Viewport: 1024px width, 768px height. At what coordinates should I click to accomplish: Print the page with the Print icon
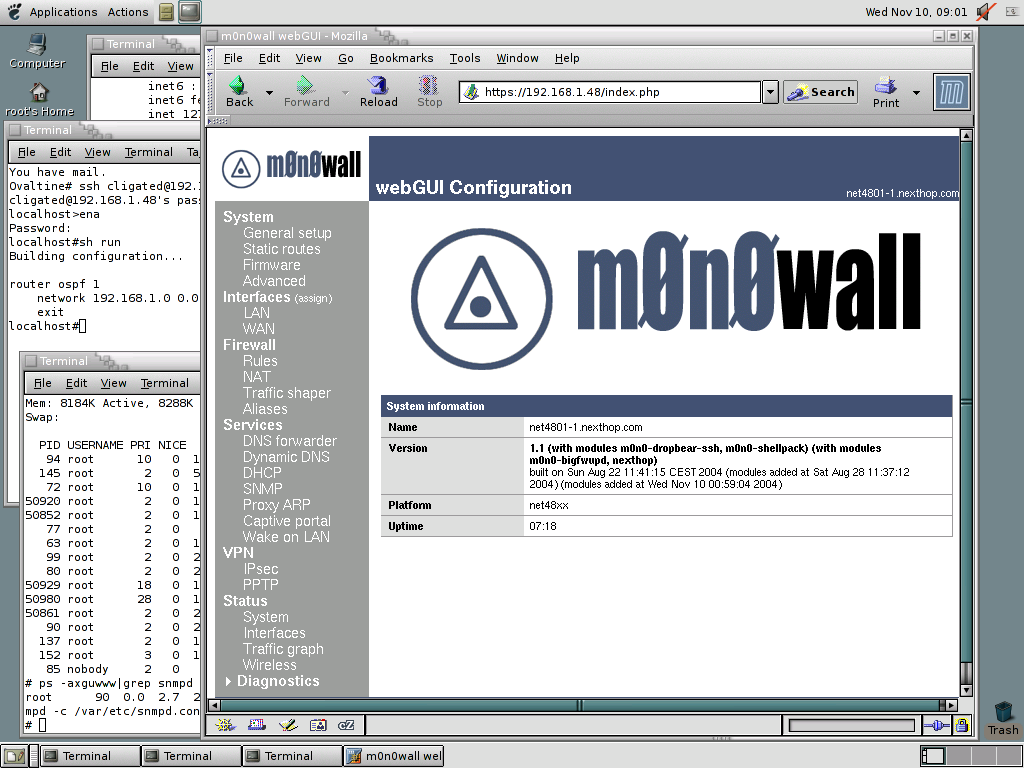pos(886,86)
